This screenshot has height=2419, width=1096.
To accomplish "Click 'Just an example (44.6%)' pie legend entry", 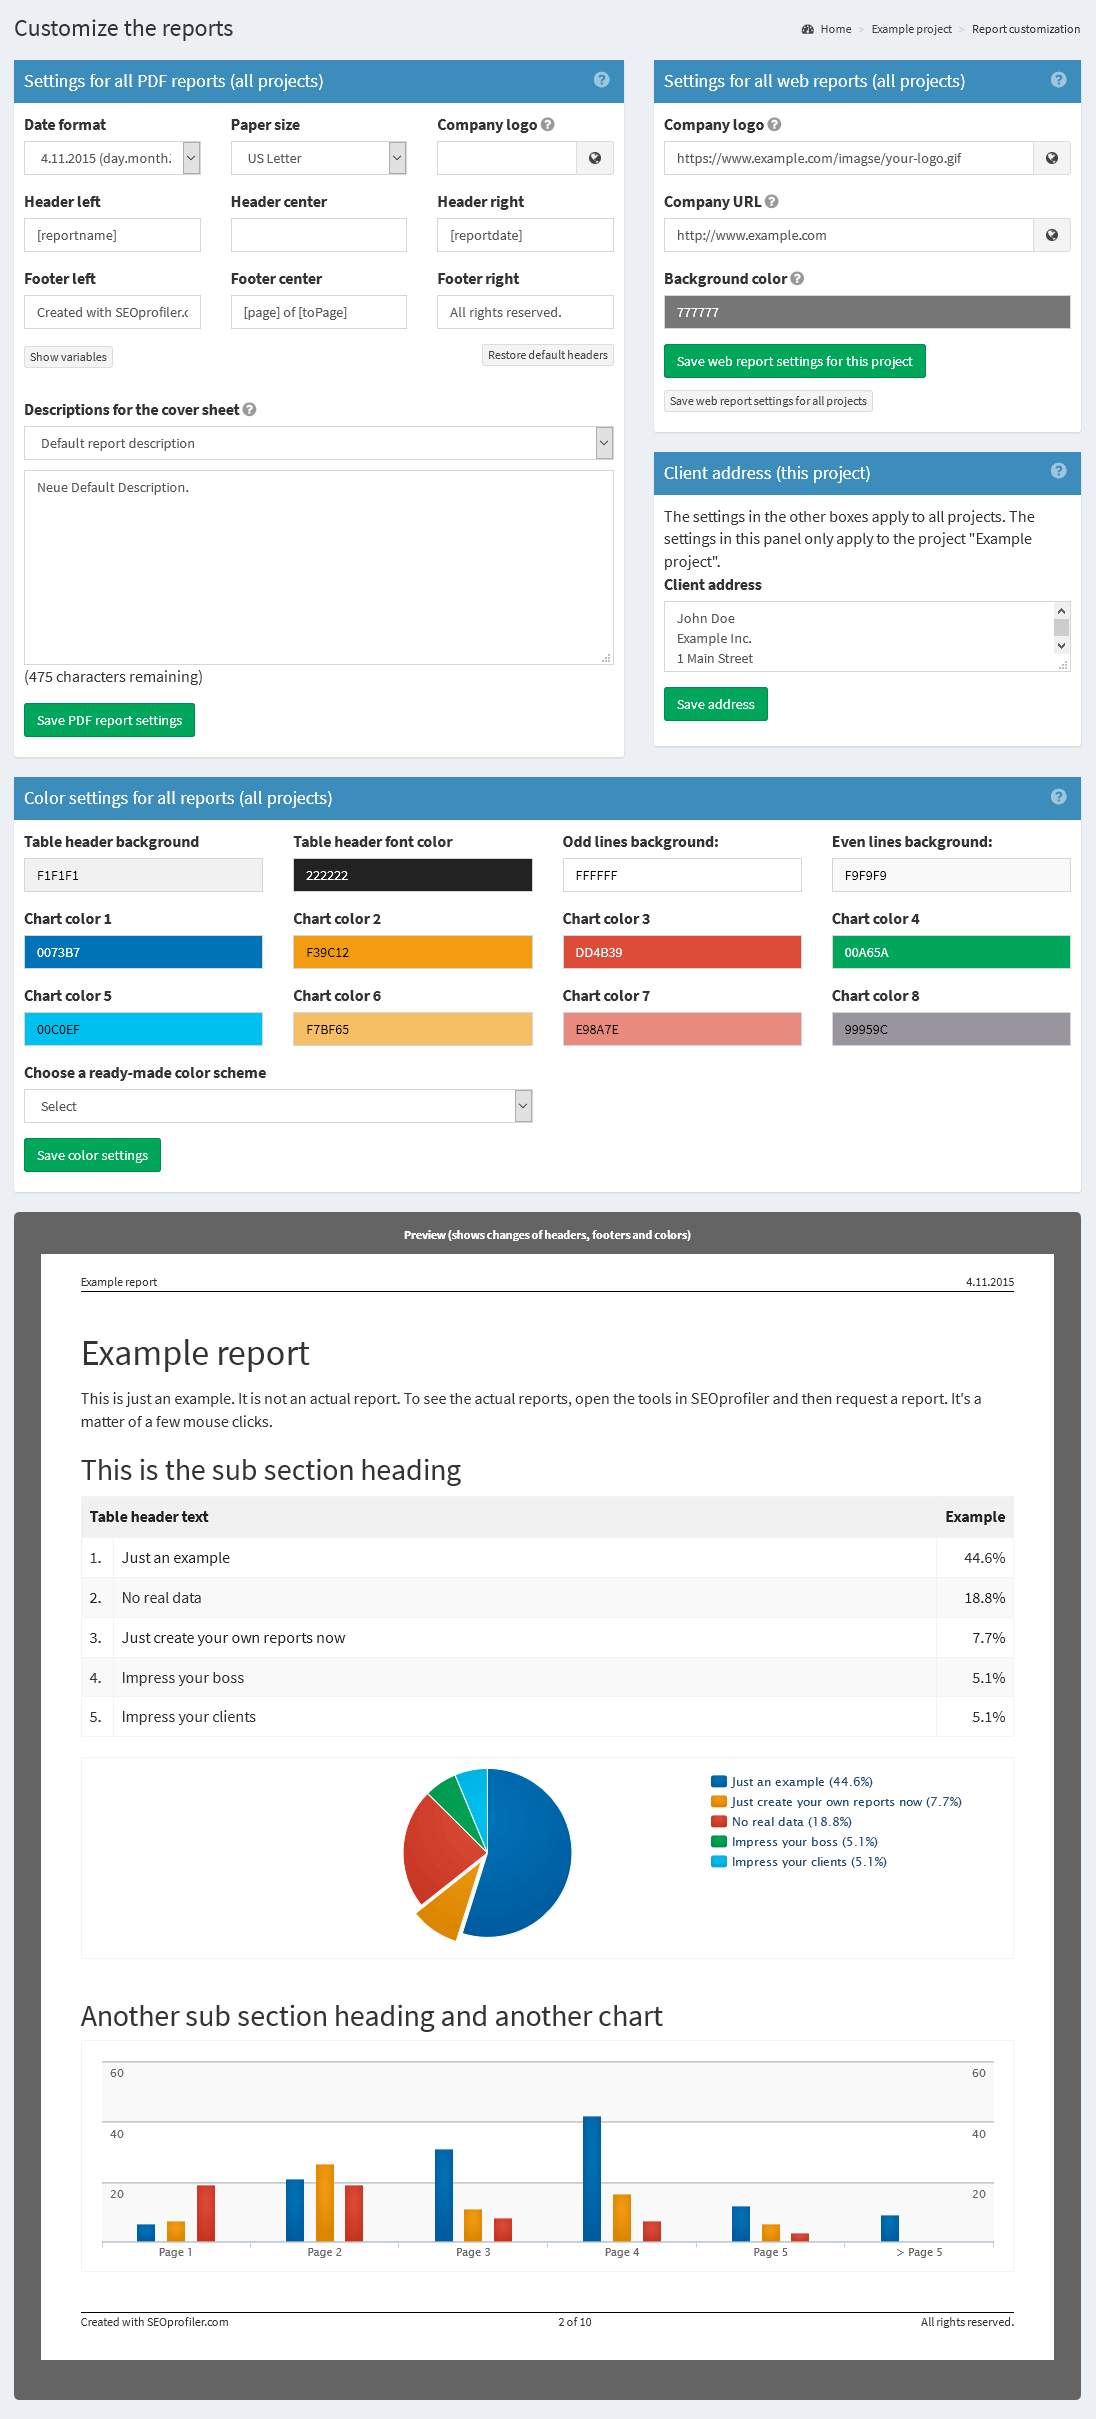I will [792, 1781].
